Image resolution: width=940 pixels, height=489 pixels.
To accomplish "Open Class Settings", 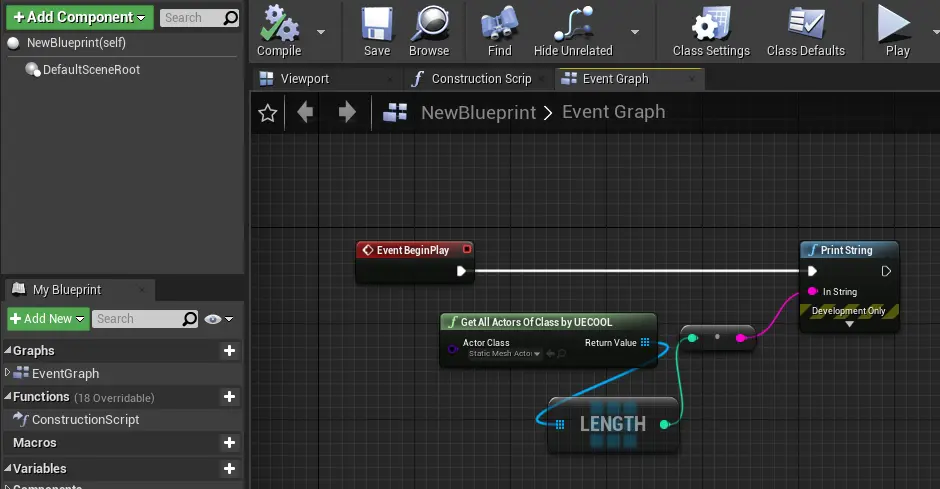I will click(x=711, y=31).
